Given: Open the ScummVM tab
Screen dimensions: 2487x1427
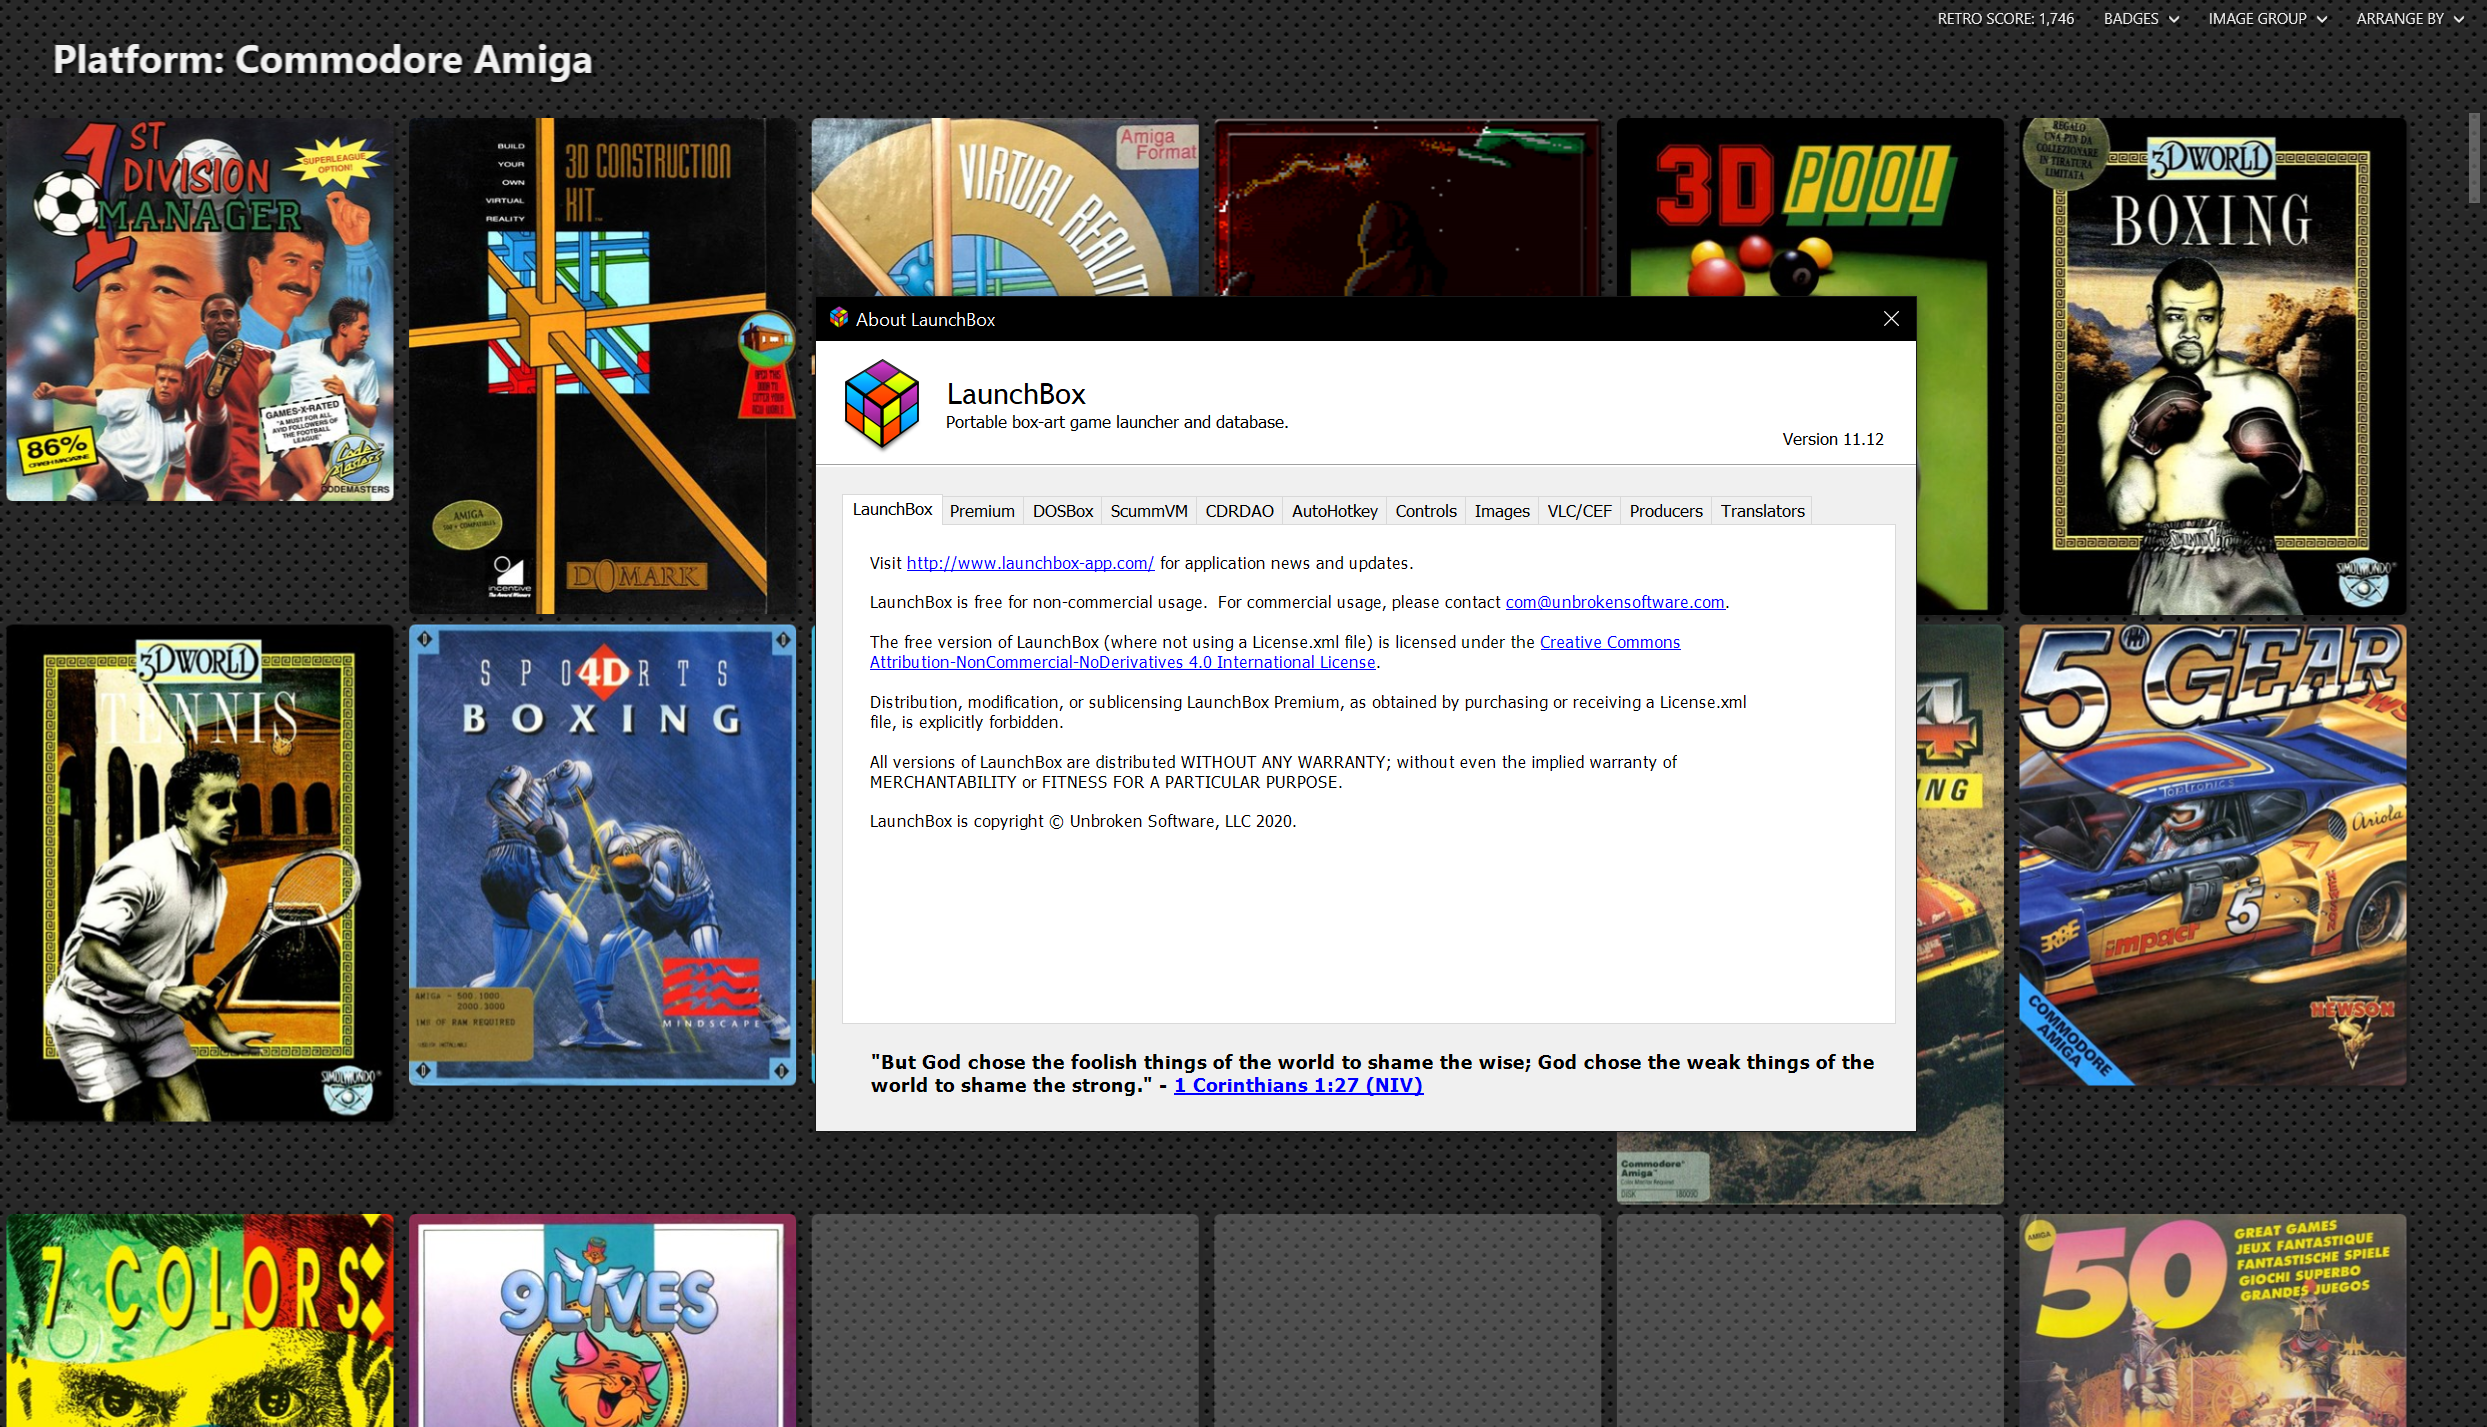Looking at the screenshot, I should (1149, 511).
